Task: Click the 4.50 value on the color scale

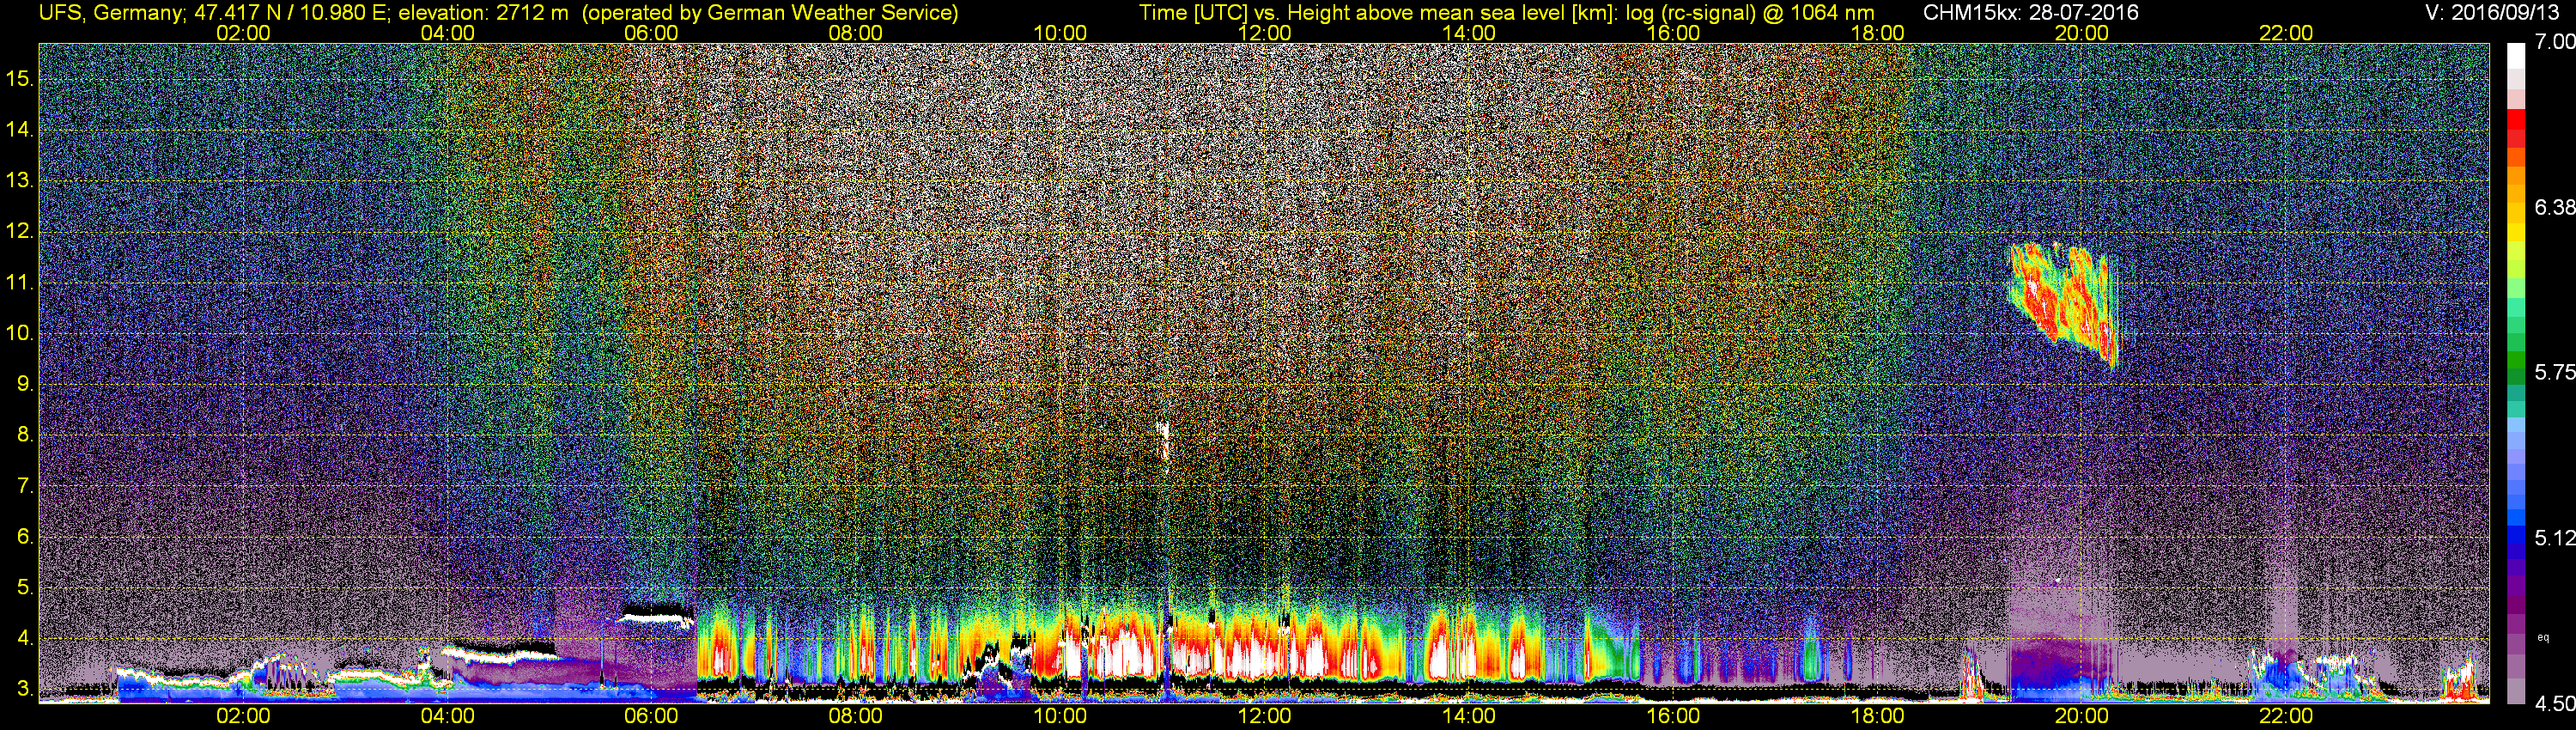Action: pos(2555,704)
